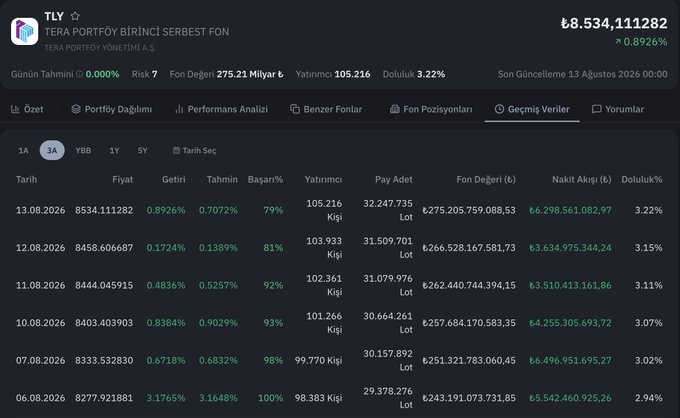680x418 pixels.
Task: Click the fund name TERA PORTFÖY BİRİNCİ SERBEST FON
Action: point(137,32)
